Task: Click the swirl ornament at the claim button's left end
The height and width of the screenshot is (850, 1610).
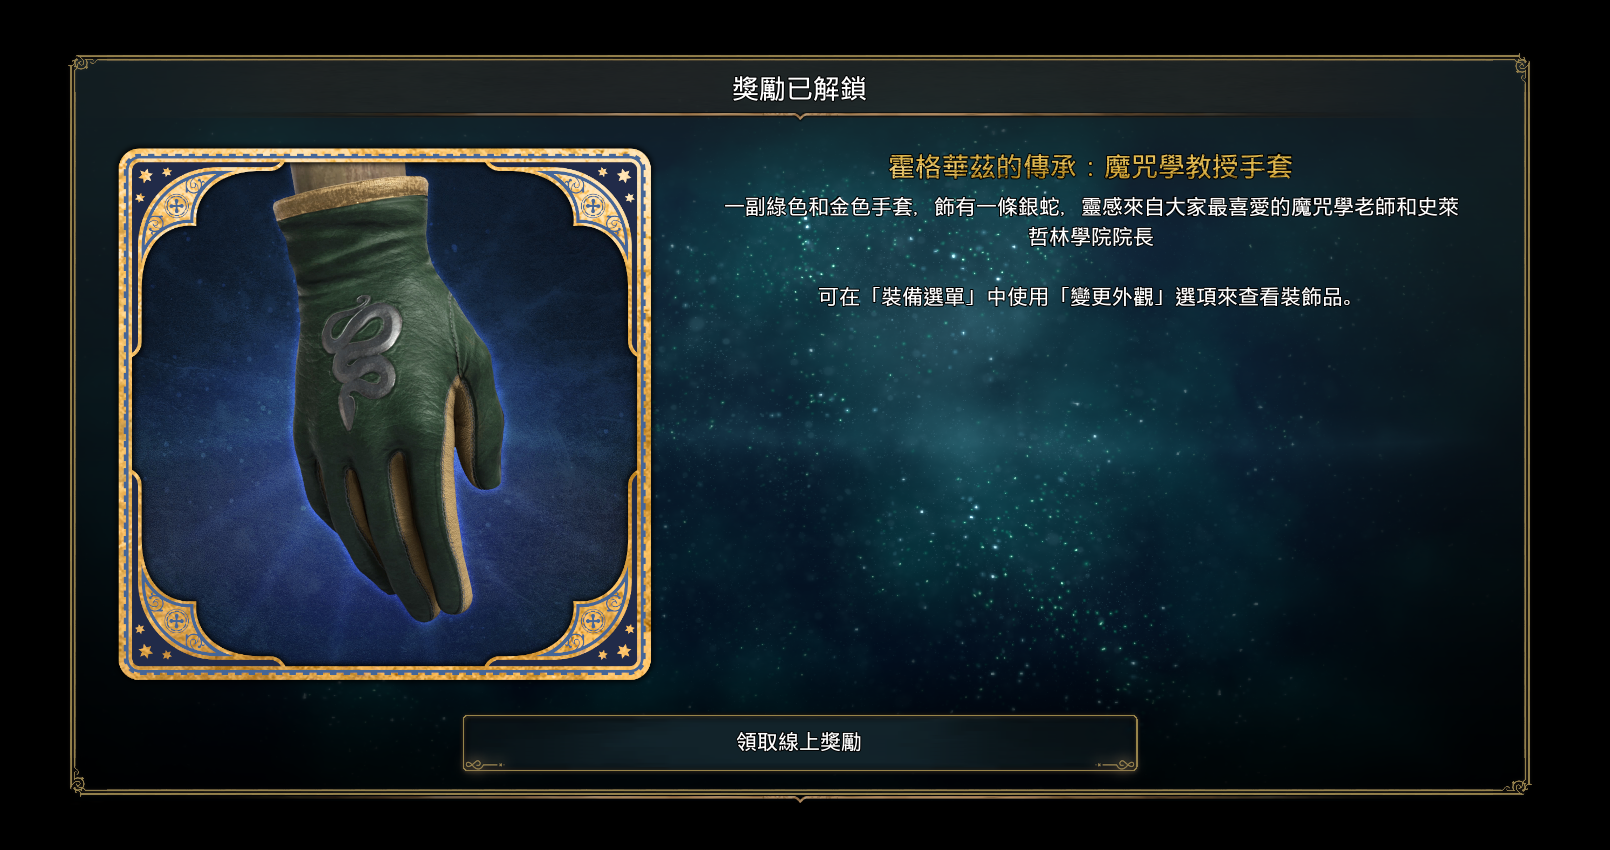Action: pyautogui.click(x=484, y=764)
